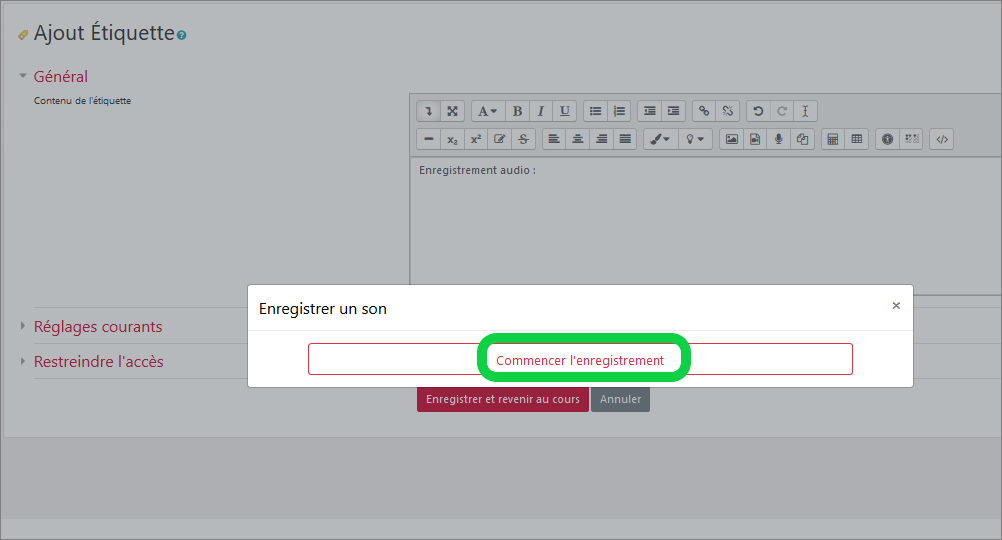Click the redo icon
The height and width of the screenshot is (540, 1002).
[x=782, y=111]
